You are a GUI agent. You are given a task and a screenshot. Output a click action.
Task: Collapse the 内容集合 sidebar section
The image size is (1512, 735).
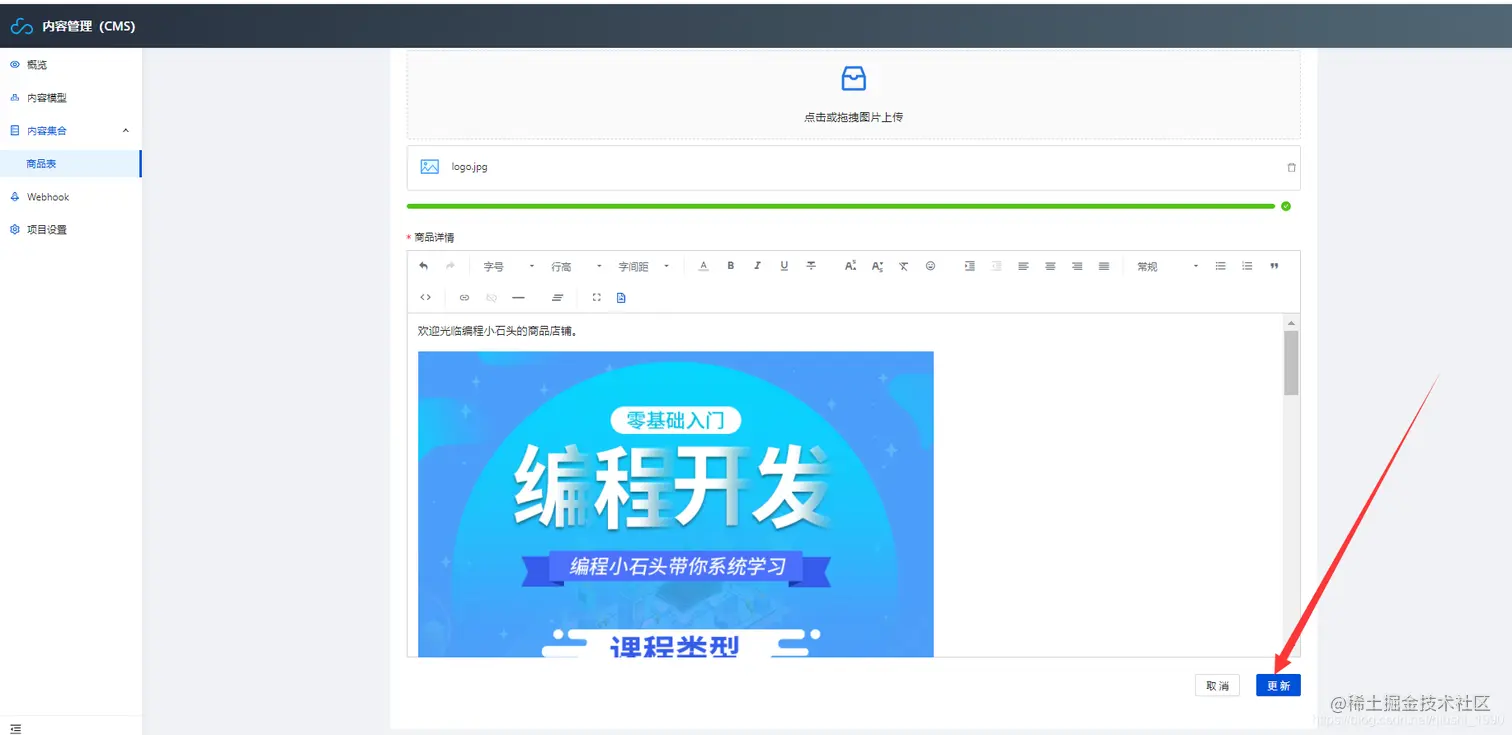point(70,130)
